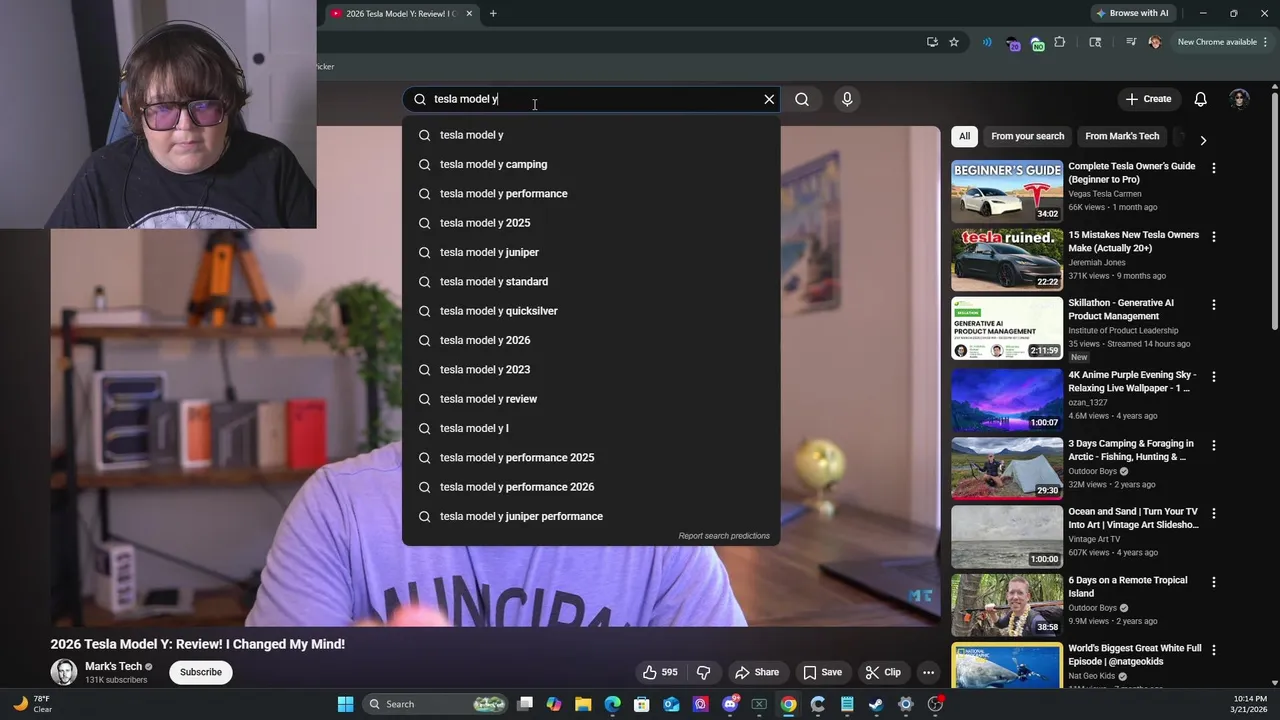Choose suggestion 'tesla model y performance'
Image resolution: width=1280 pixels, height=720 pixels.
pos(591,194)
